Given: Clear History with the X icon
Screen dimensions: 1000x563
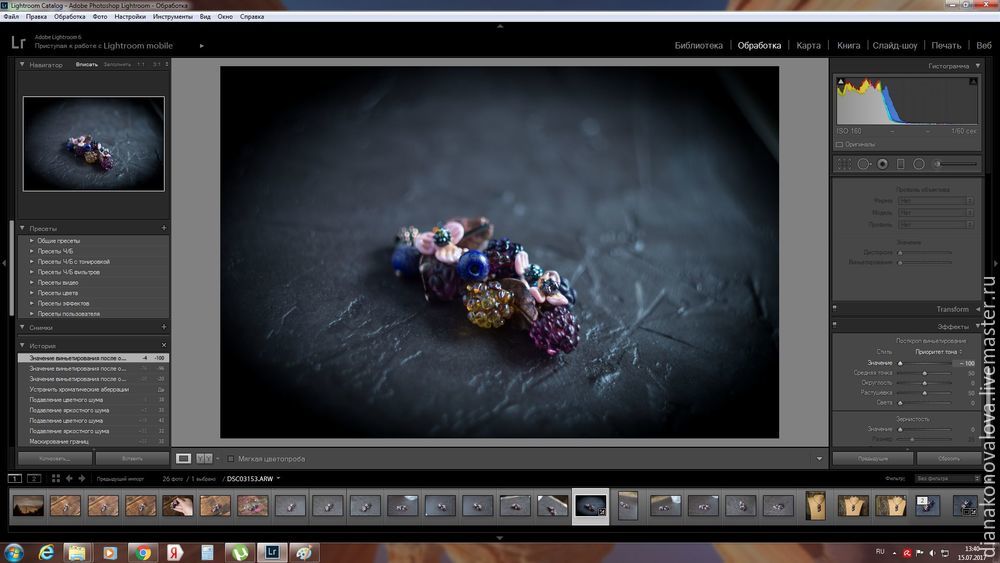Looking at the screenshot, I should coord(164,345).
